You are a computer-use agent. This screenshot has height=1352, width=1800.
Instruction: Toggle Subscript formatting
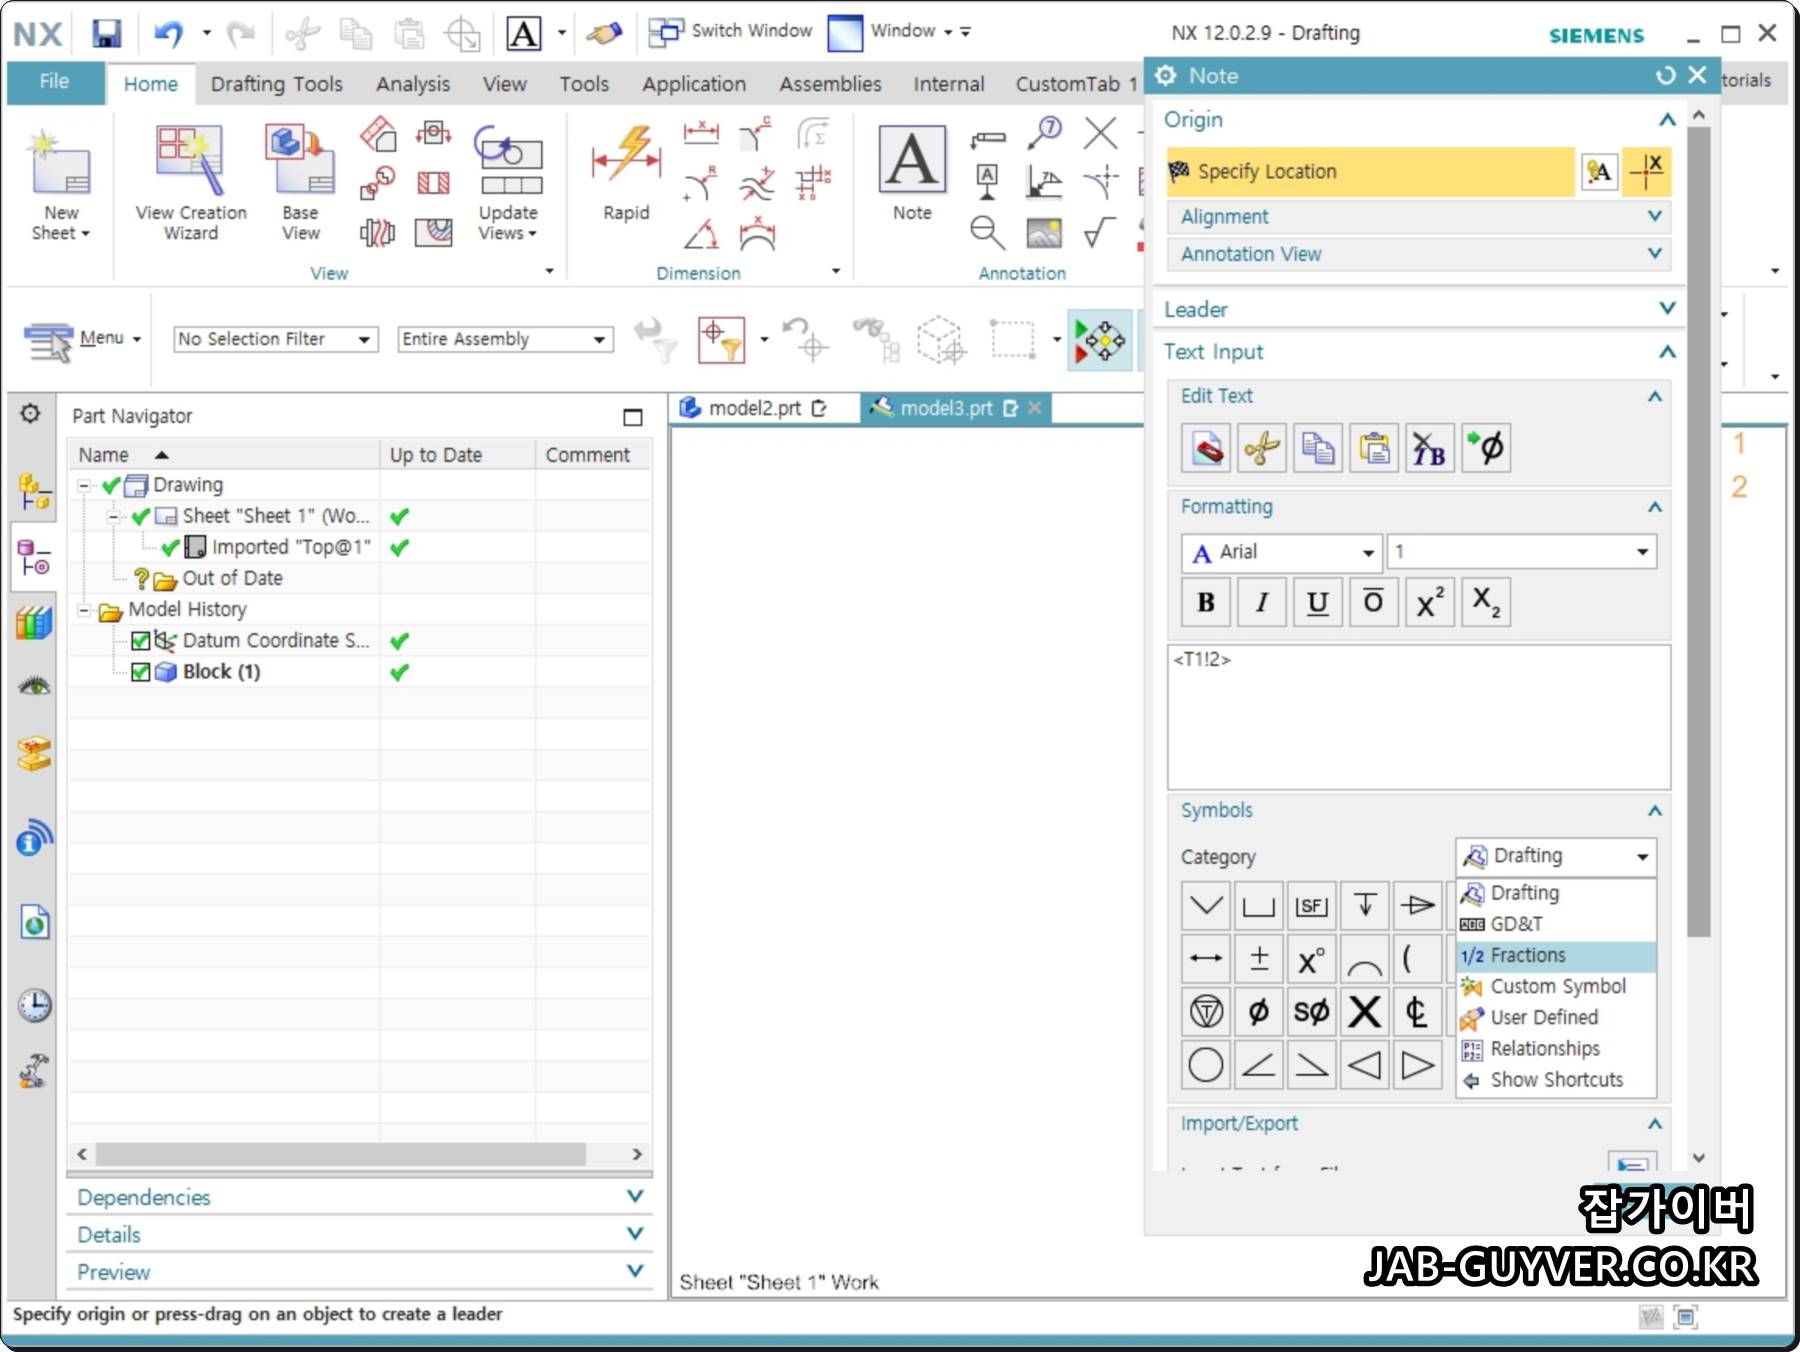pos(1486,602)
